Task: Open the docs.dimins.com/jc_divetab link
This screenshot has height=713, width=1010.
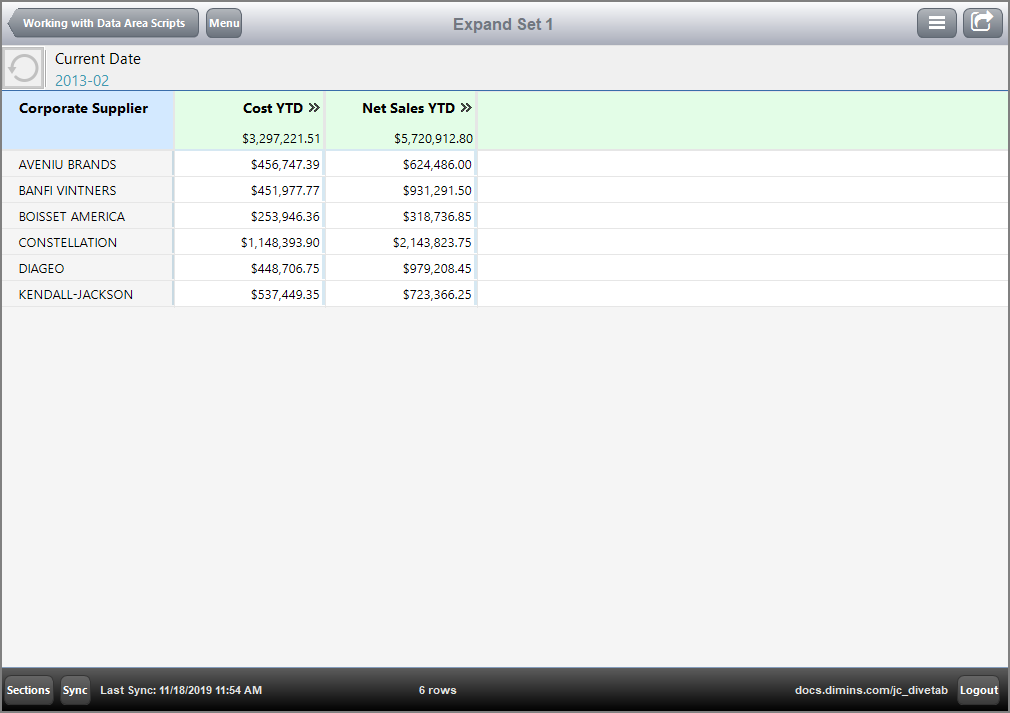Action: click(x=870, y=690)
